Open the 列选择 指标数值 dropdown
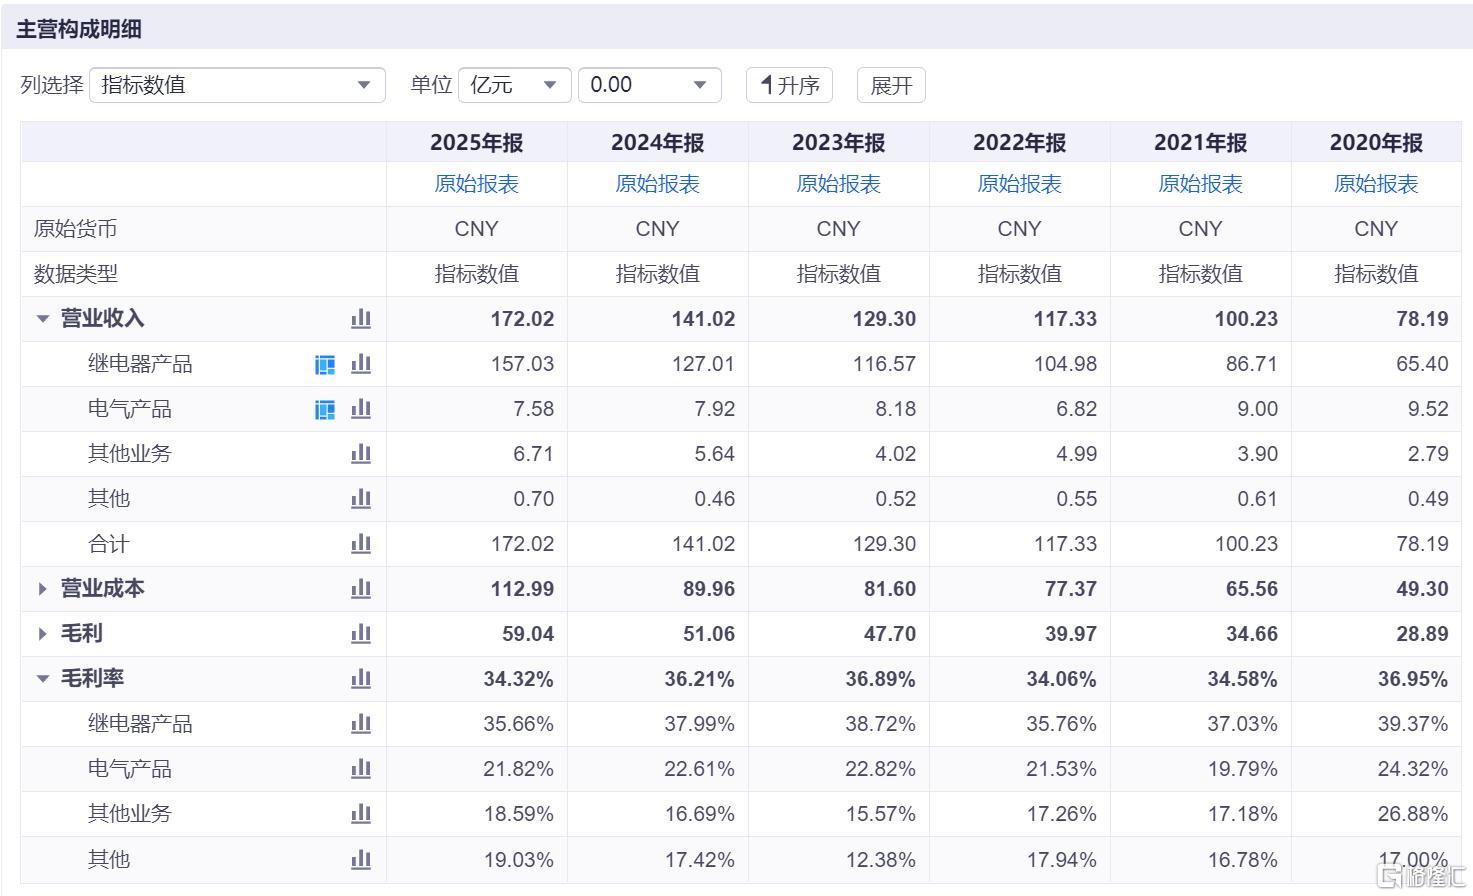The image size is (1473, 896). tap(237, 85)
